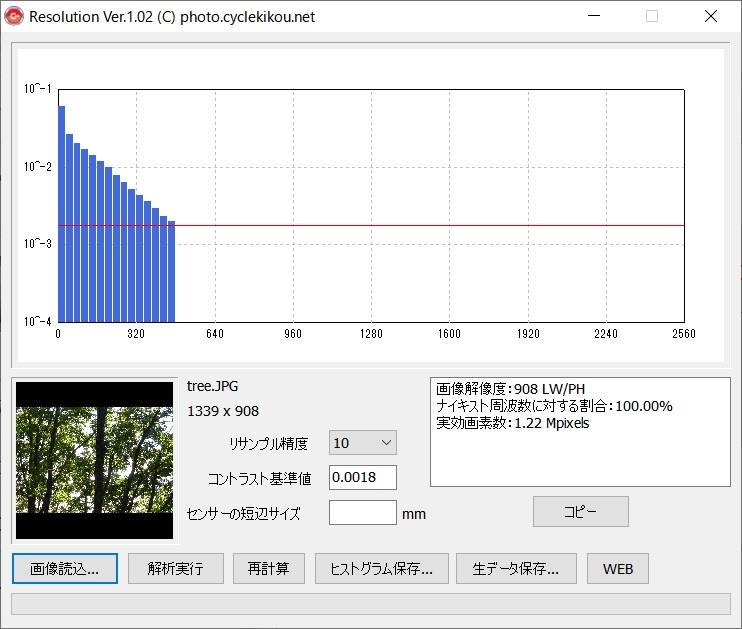Viewport: 742px width, 629px height.
Task: Copy results with the コピー button
Action: tap(581, 511)
